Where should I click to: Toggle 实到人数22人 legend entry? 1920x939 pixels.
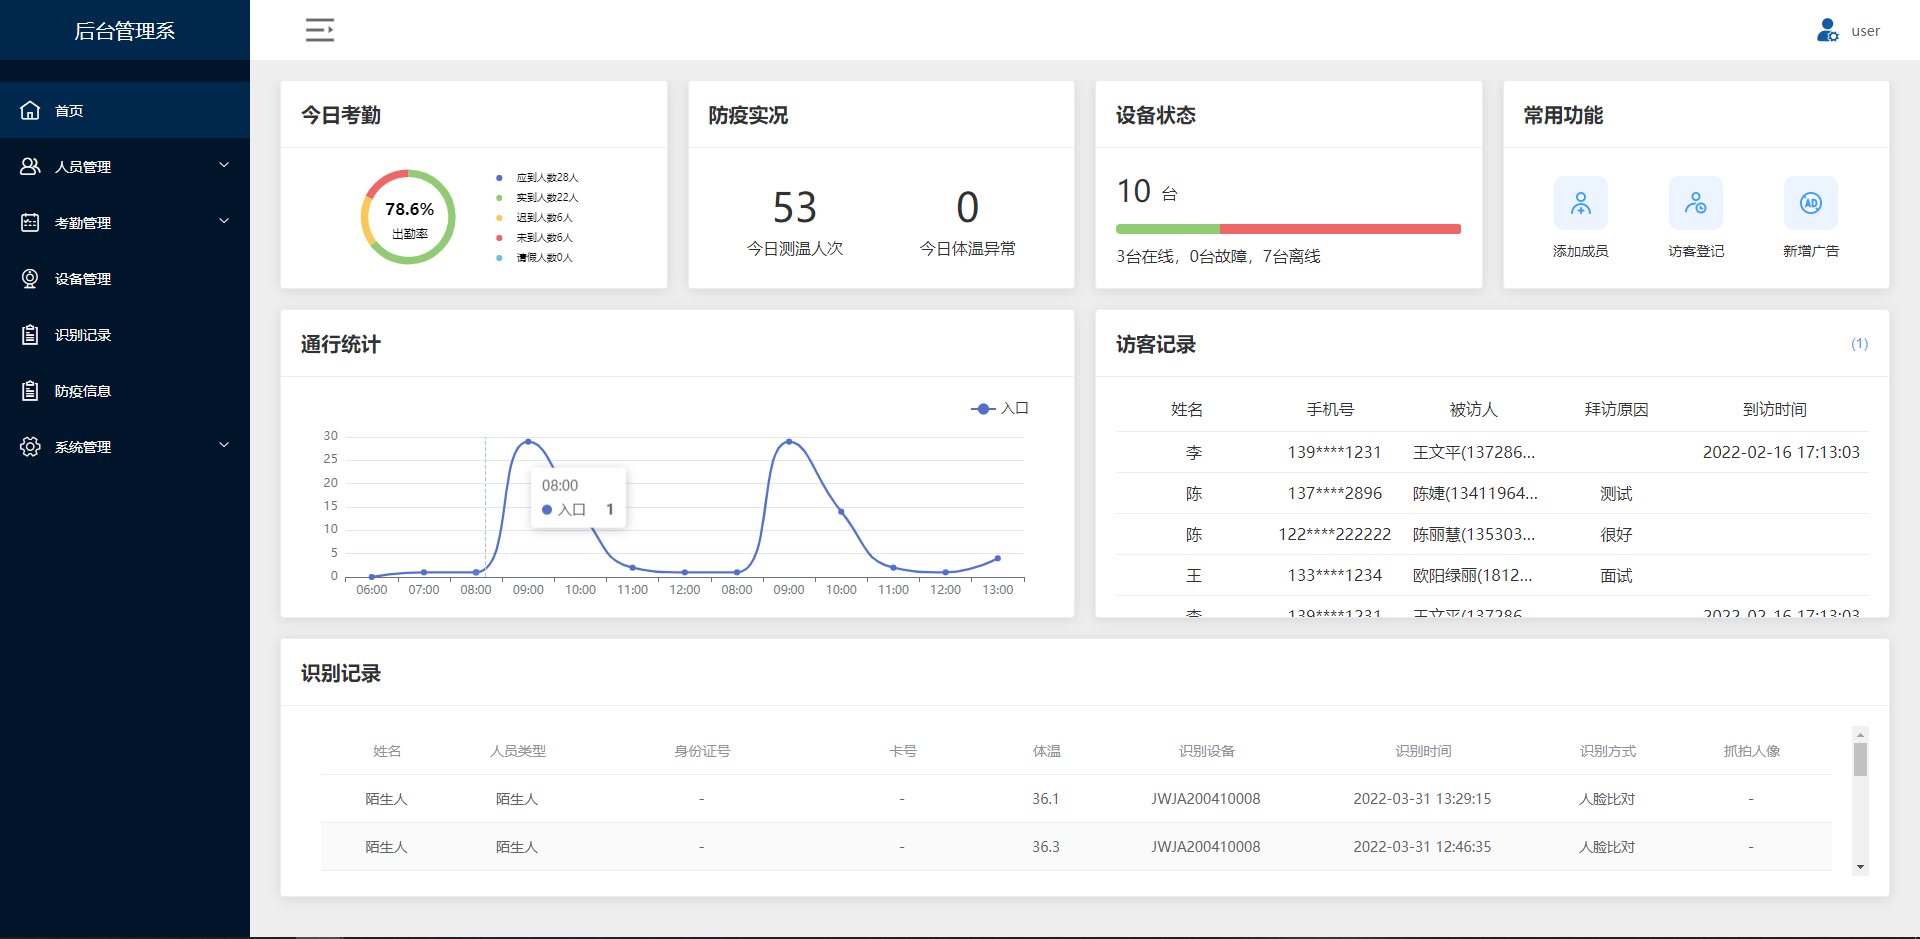(x=537, y=197)
